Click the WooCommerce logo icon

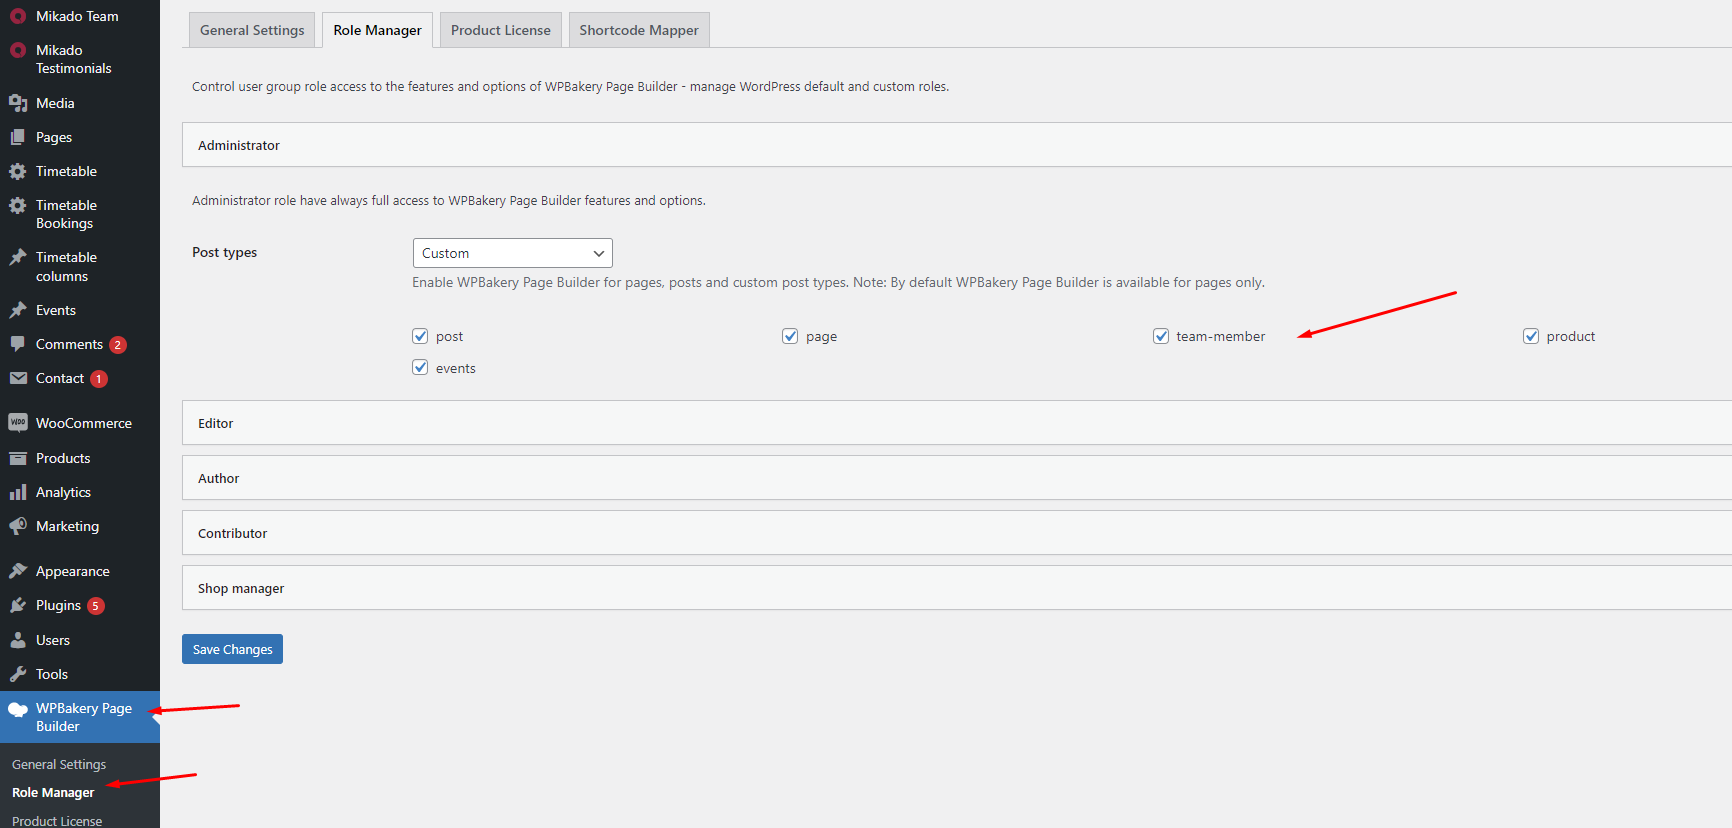(18, 423)
